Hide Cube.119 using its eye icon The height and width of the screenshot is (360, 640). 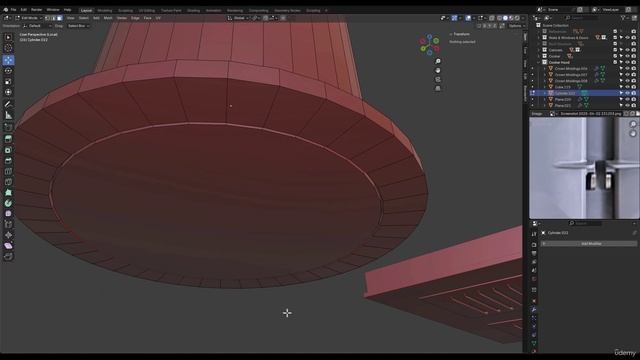click(x=627, y=87)
